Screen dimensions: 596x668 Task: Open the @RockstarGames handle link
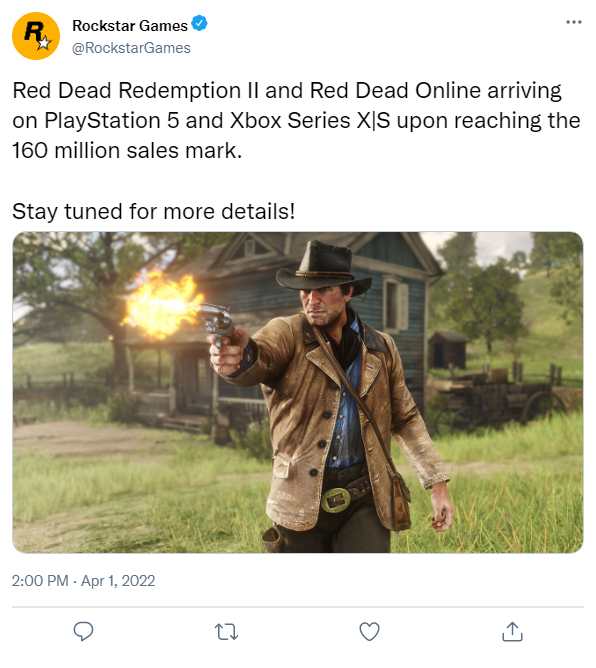[131, 48]
